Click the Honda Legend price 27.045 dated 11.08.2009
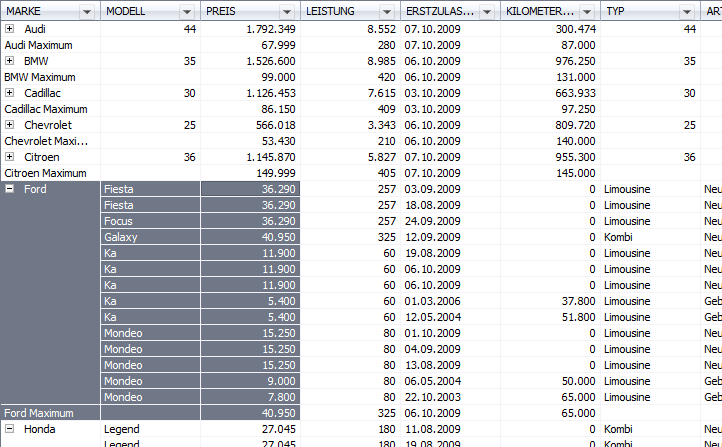The image size is (722, 447). tap(279, 429)
